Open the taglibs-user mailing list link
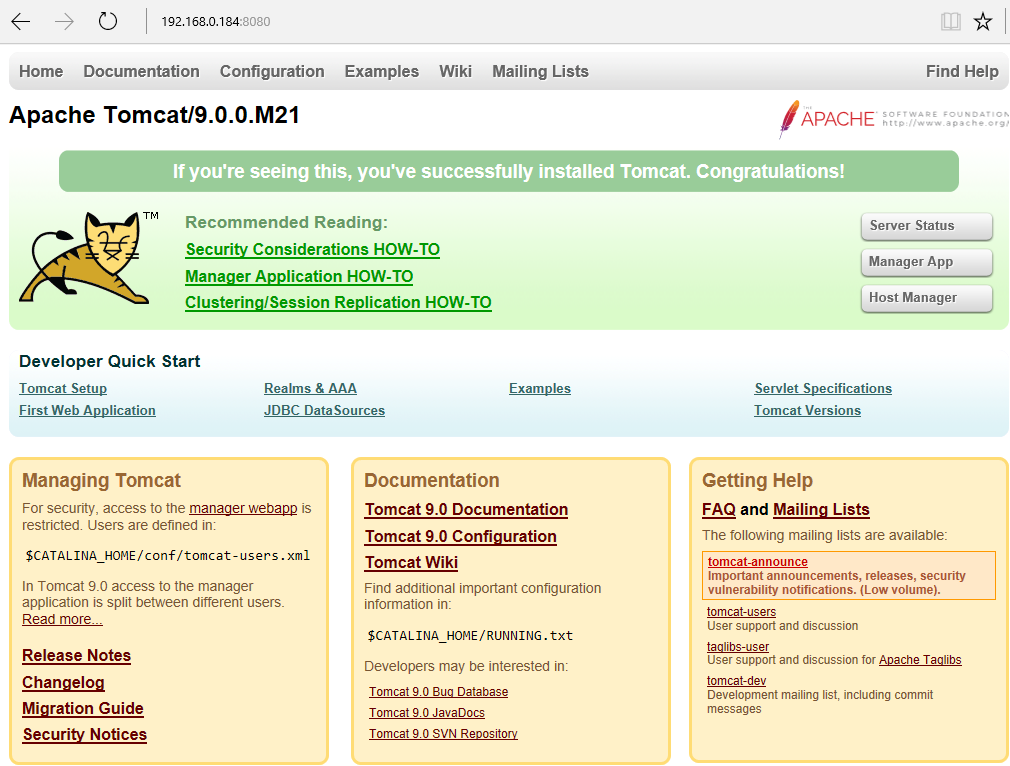This screenshot has height=766, width=1010. coord(738,647)
